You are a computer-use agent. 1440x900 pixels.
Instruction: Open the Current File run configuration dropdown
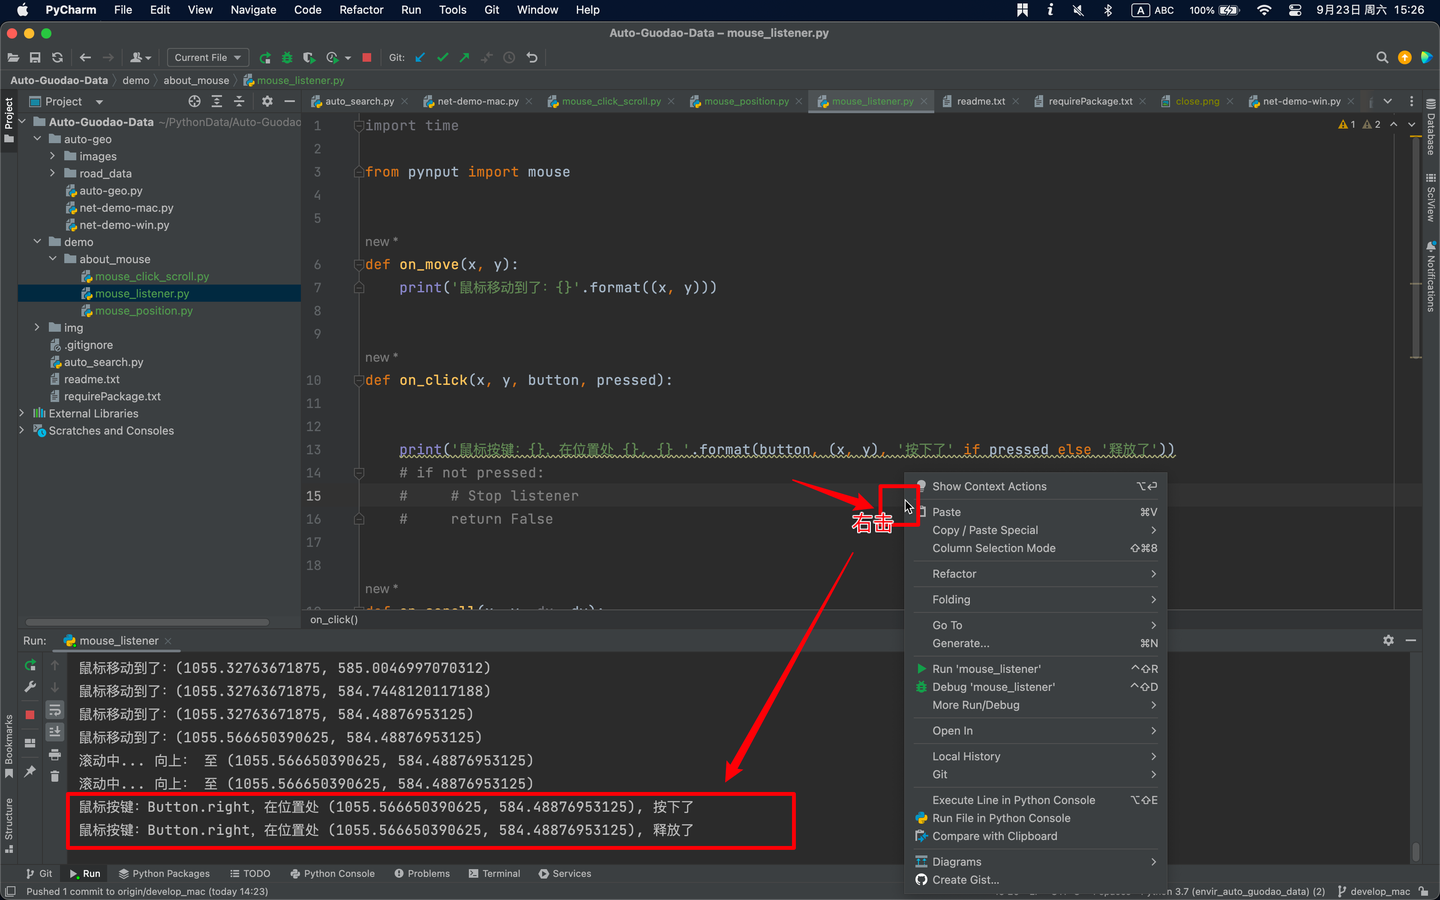[x=208, y=58]
